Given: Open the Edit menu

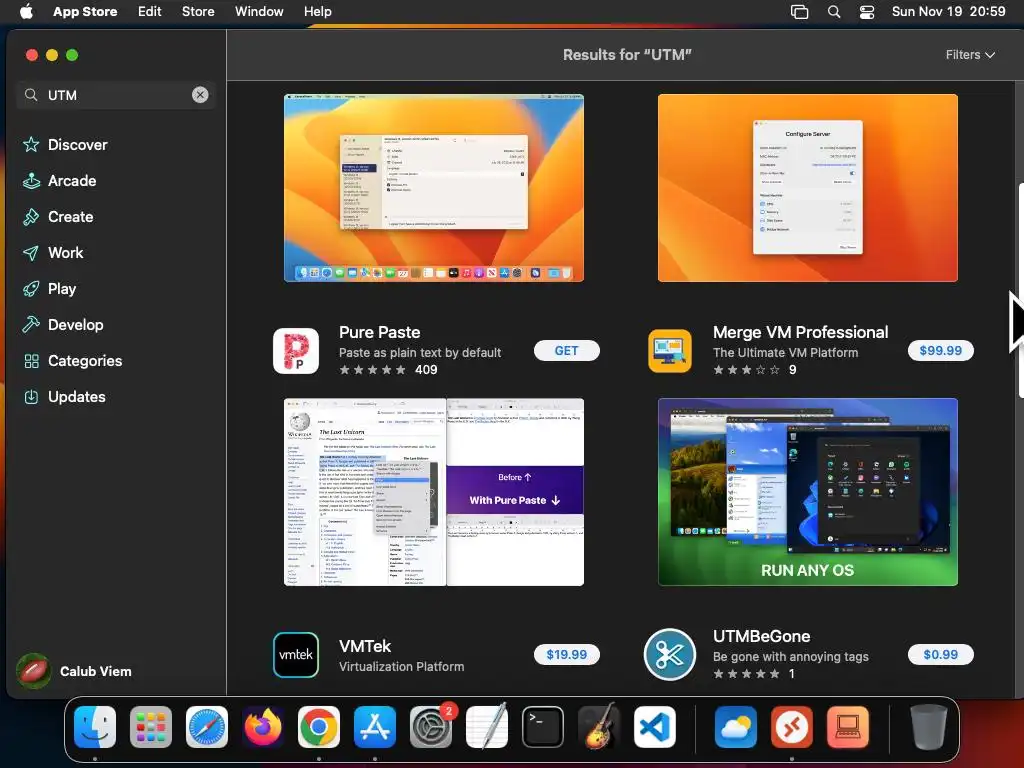Looking at the screenshot, I should click(150, 12).
